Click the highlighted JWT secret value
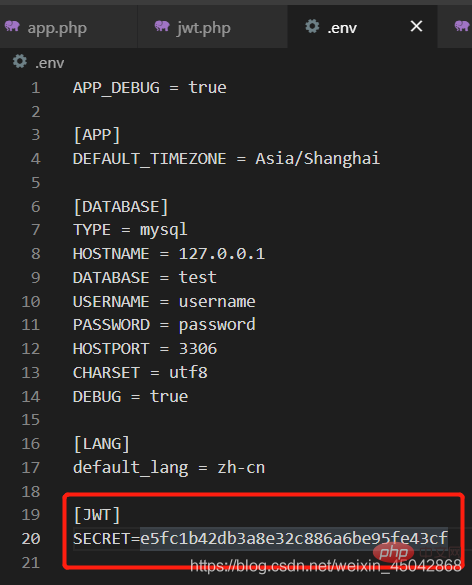This screenshot has height=585, width=472. click(x=294, y=539)
